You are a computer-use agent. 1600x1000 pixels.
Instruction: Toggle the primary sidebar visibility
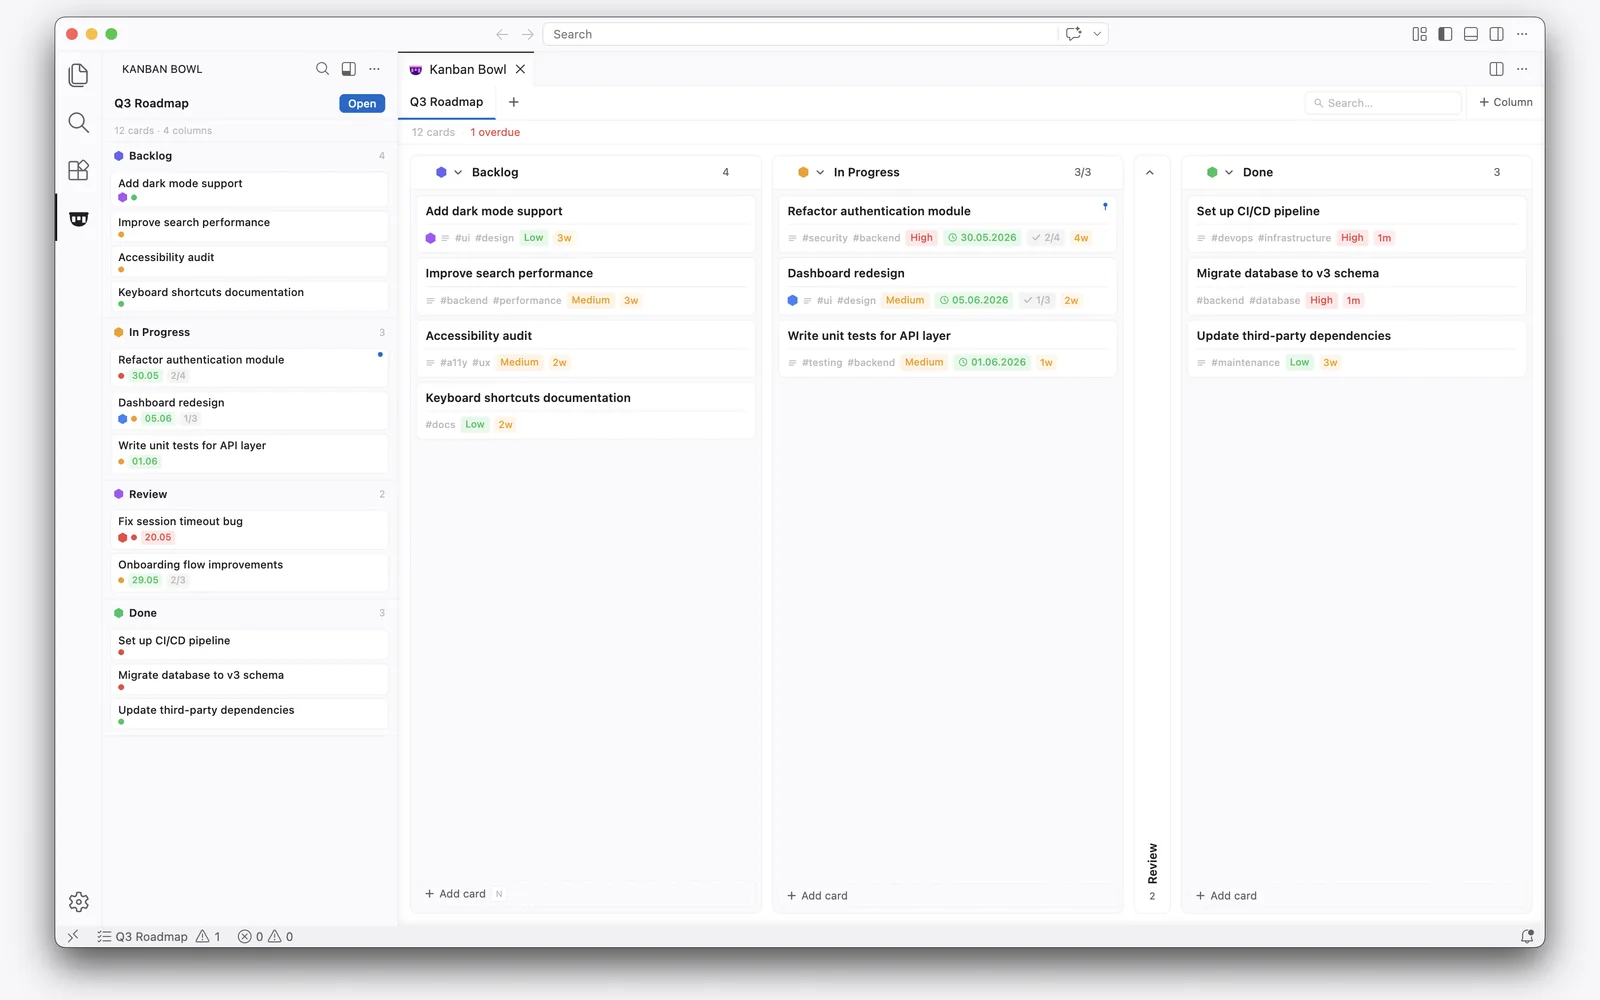tap(1445, 34)
